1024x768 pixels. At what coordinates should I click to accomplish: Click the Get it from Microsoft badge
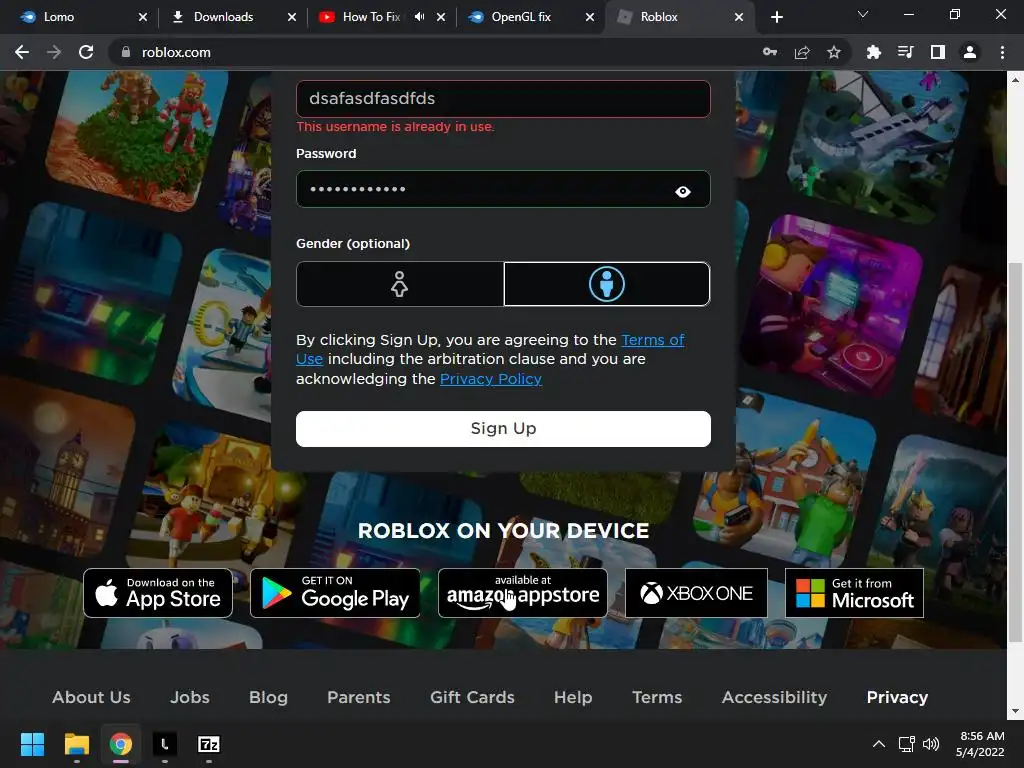[854, 593]
